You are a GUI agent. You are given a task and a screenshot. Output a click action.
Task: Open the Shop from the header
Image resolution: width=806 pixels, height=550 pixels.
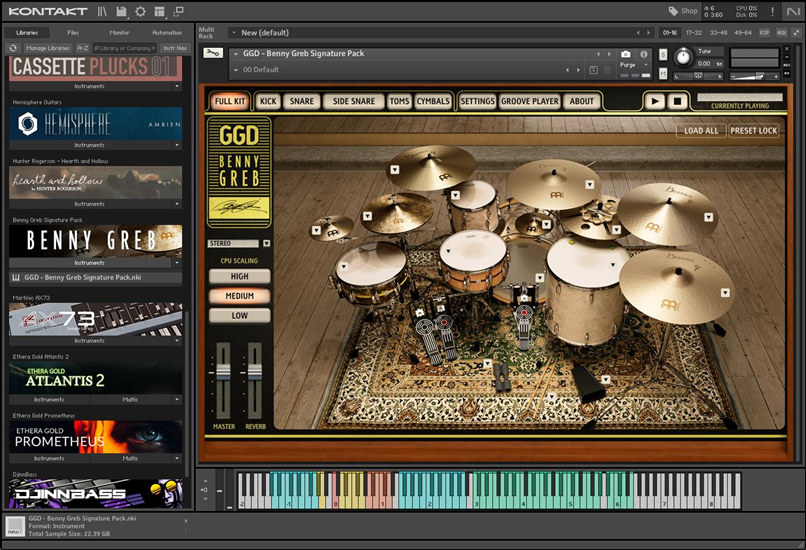(x=683, y=11)
